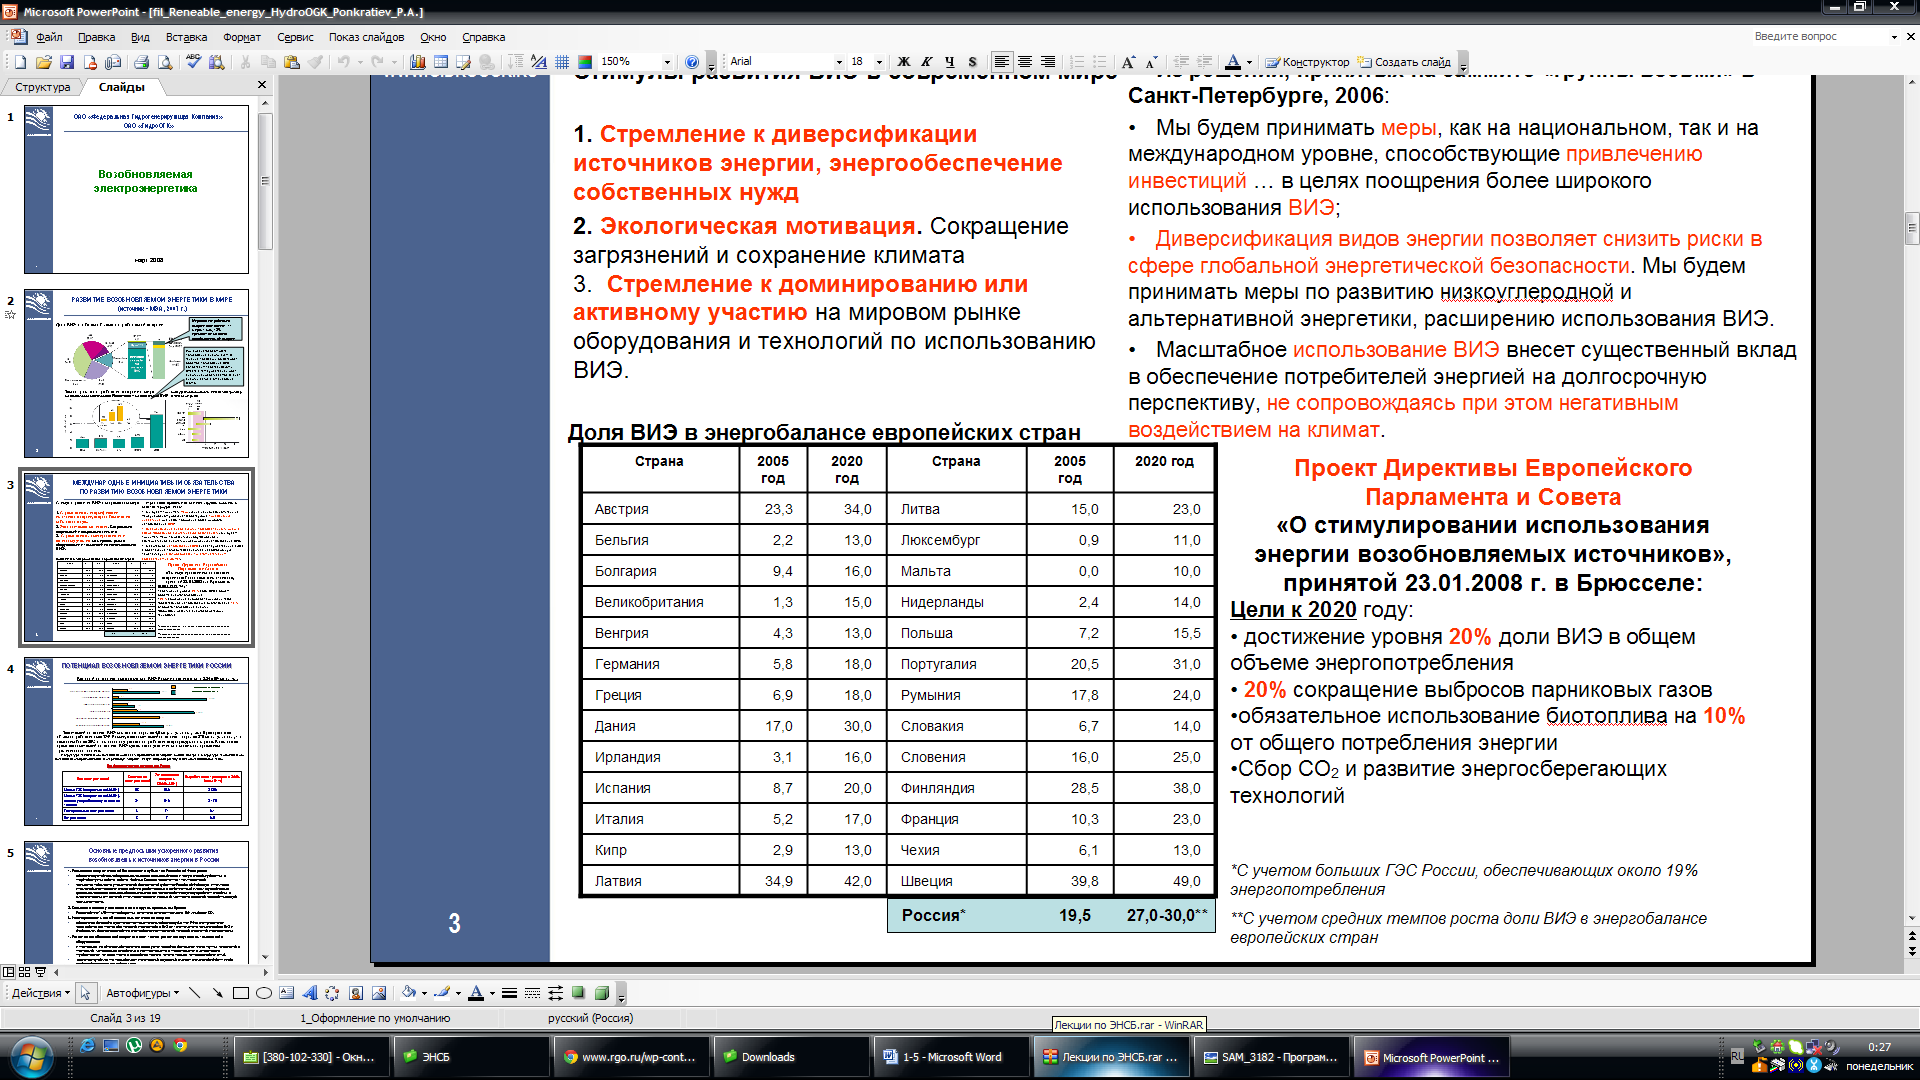
Task: Toggle center text alignment
Action: (1025, 62)
